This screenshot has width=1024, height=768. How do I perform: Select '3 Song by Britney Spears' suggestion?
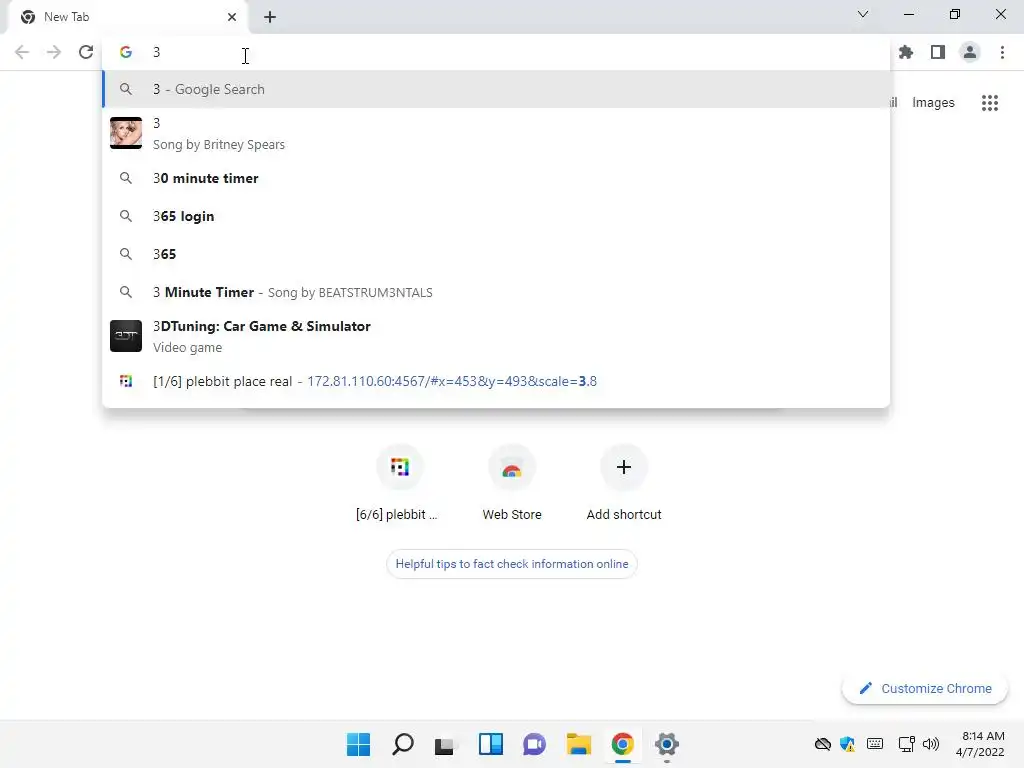(x=496, y=133)
